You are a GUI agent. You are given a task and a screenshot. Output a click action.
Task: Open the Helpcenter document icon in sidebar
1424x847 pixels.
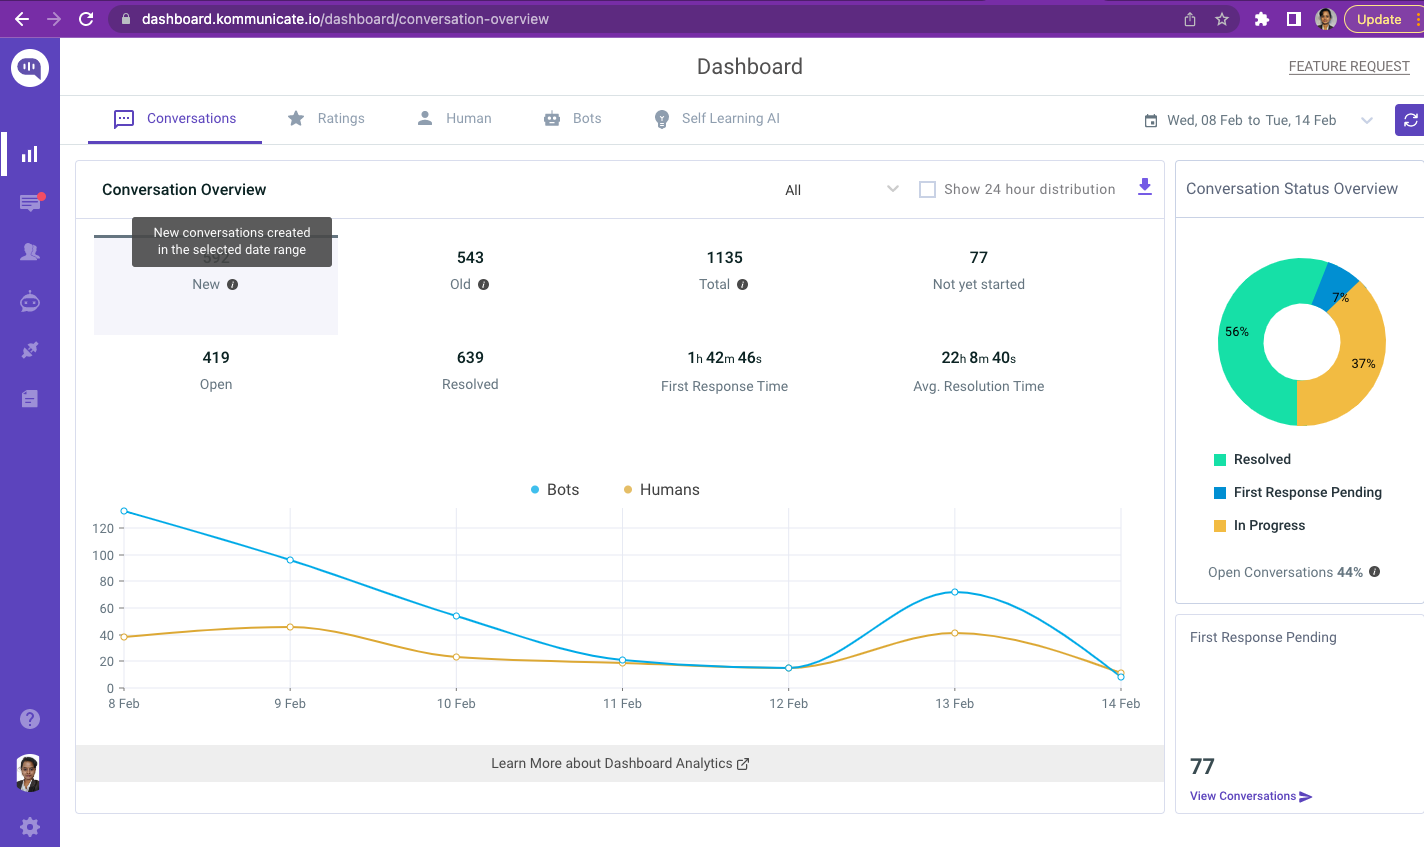30,397
